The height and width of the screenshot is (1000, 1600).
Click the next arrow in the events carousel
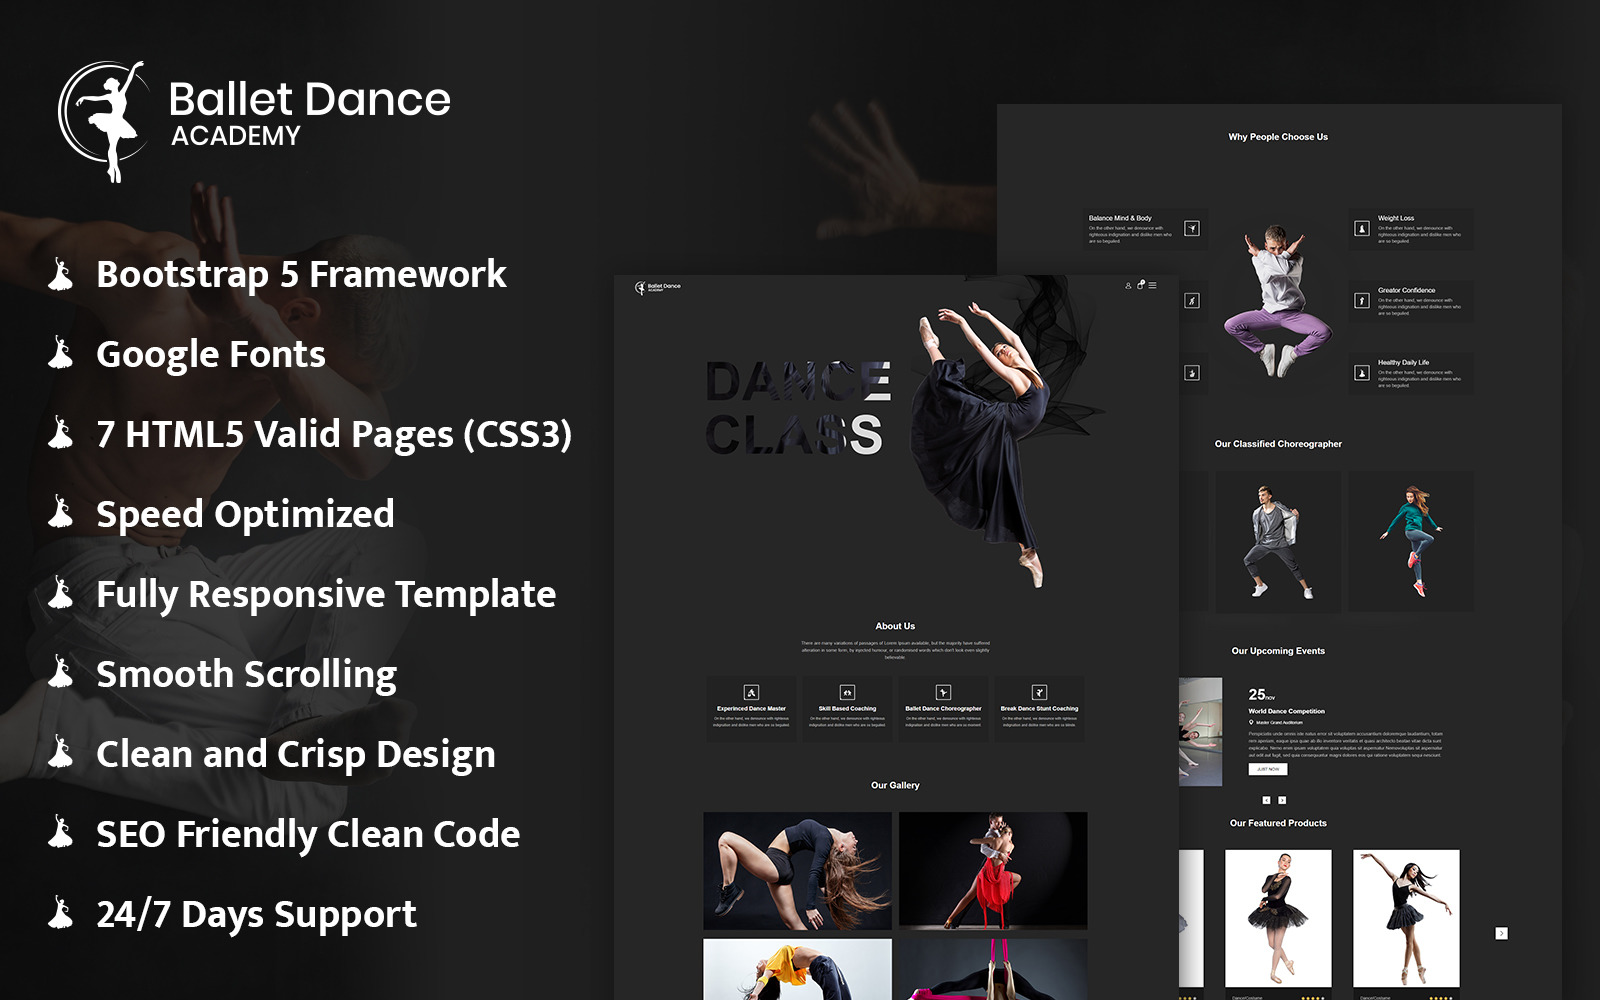[x=1282, y=800]
